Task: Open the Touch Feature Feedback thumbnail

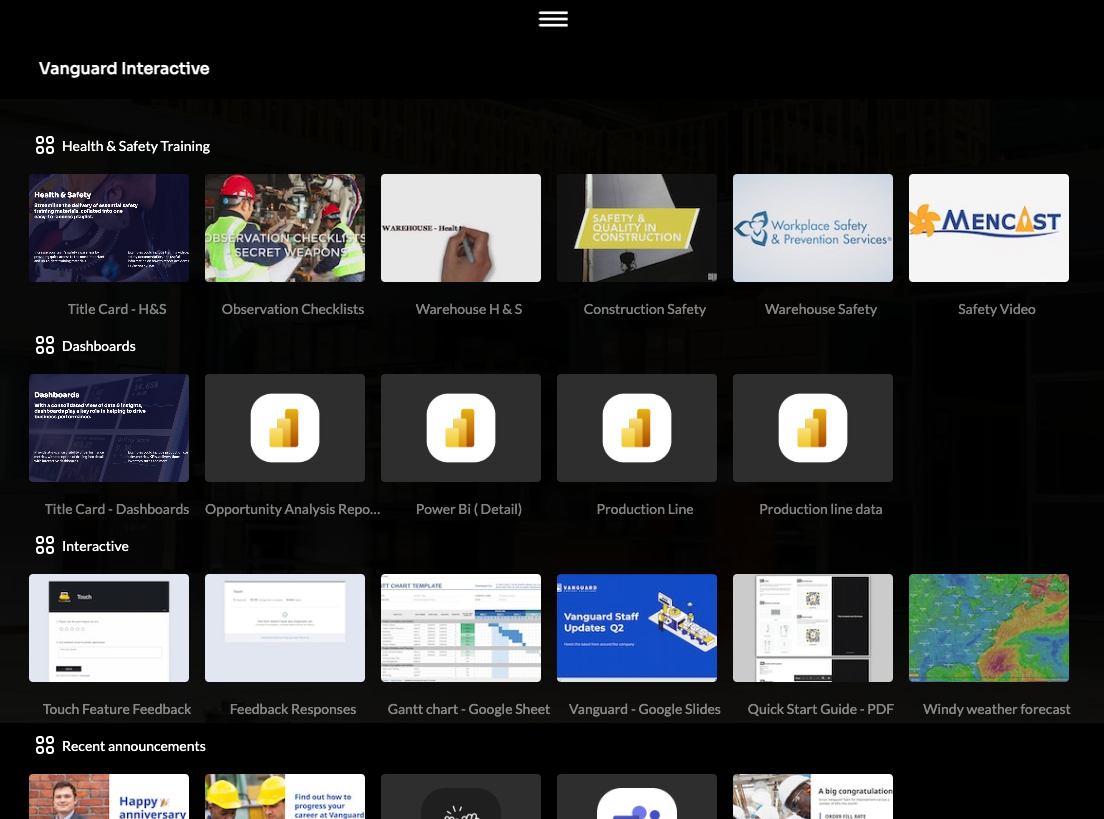Action: 109,628
